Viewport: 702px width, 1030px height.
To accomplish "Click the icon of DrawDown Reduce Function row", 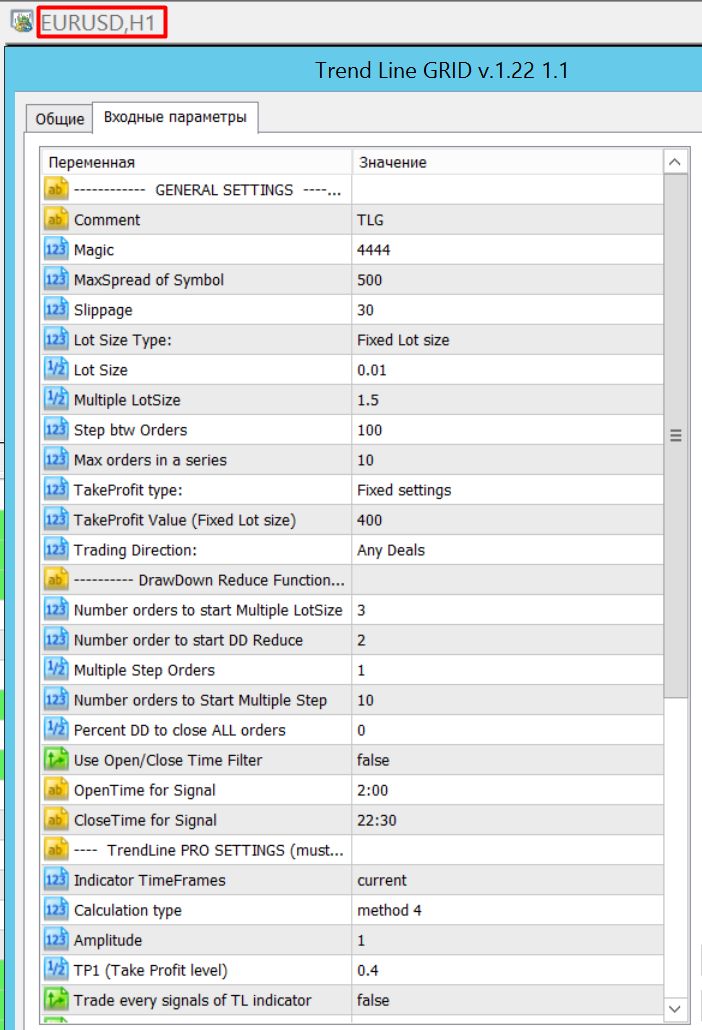I will pos(56,580).
